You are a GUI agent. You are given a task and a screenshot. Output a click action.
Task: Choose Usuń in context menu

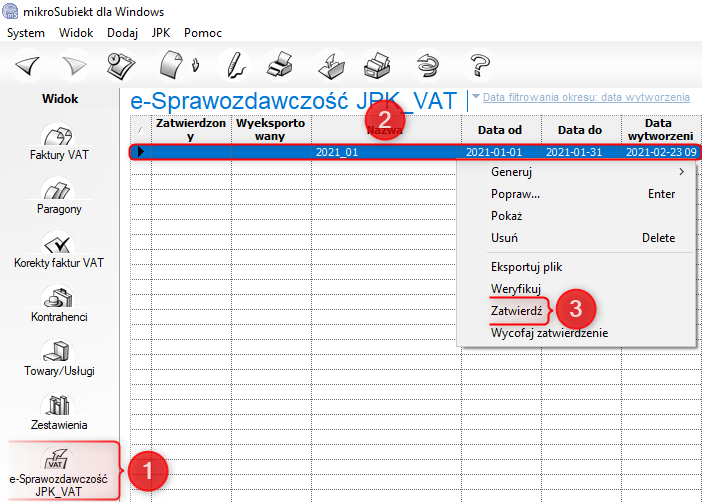coord(576,238)
